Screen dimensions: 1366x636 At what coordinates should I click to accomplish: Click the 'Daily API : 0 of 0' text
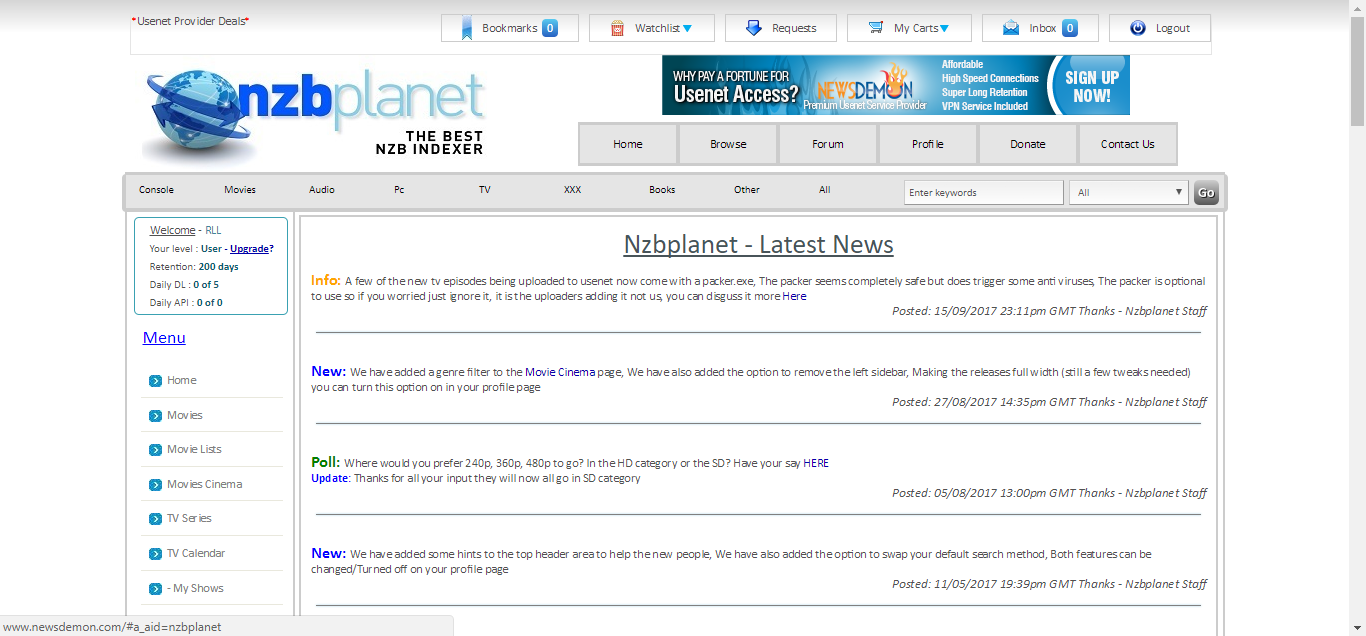[x=186, y=303]
